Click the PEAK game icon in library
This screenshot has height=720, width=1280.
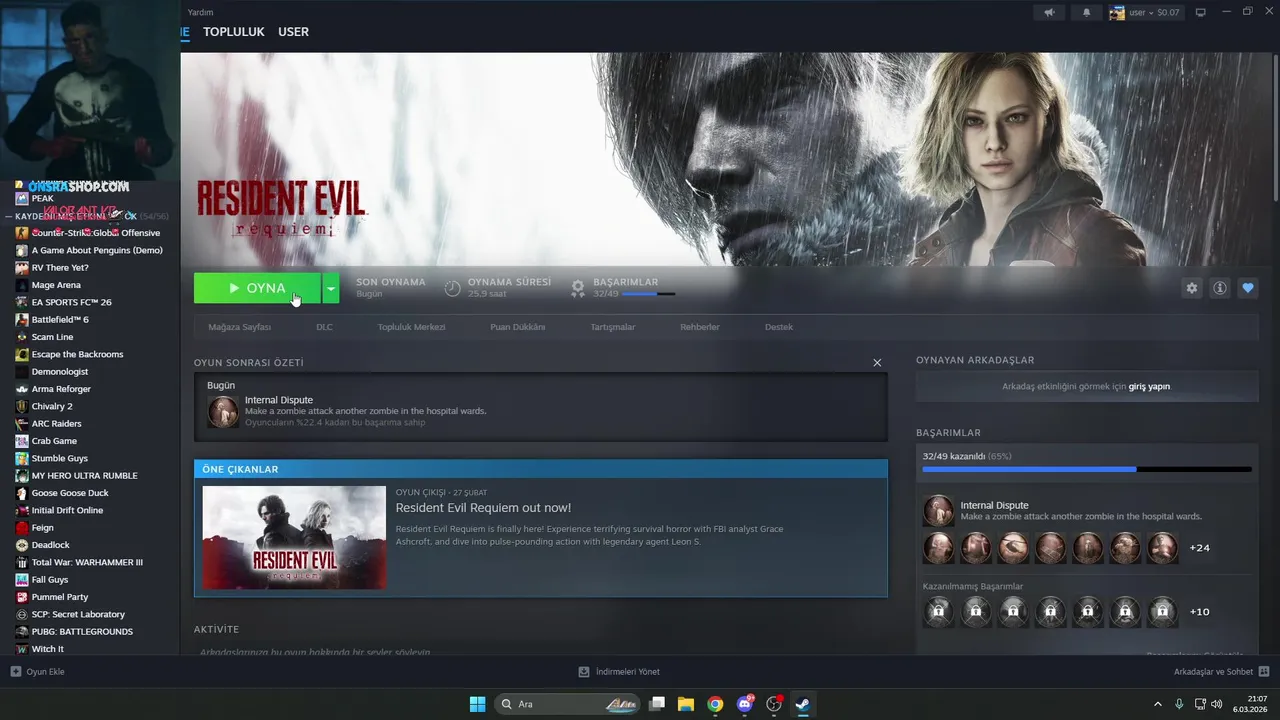pyautogui.click(x=22, y=198)
